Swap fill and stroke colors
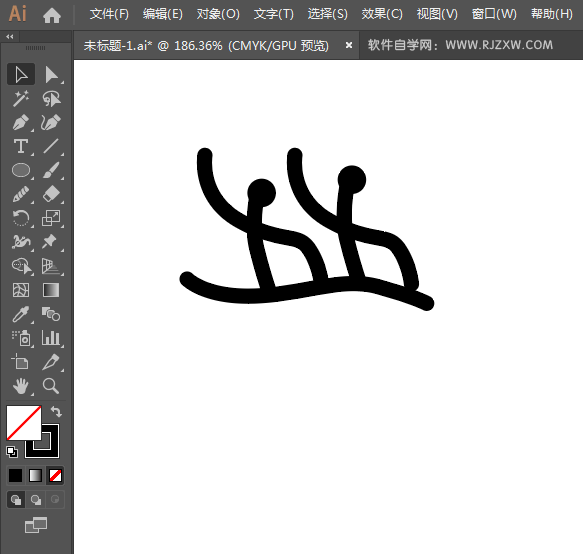 point(56,411)
